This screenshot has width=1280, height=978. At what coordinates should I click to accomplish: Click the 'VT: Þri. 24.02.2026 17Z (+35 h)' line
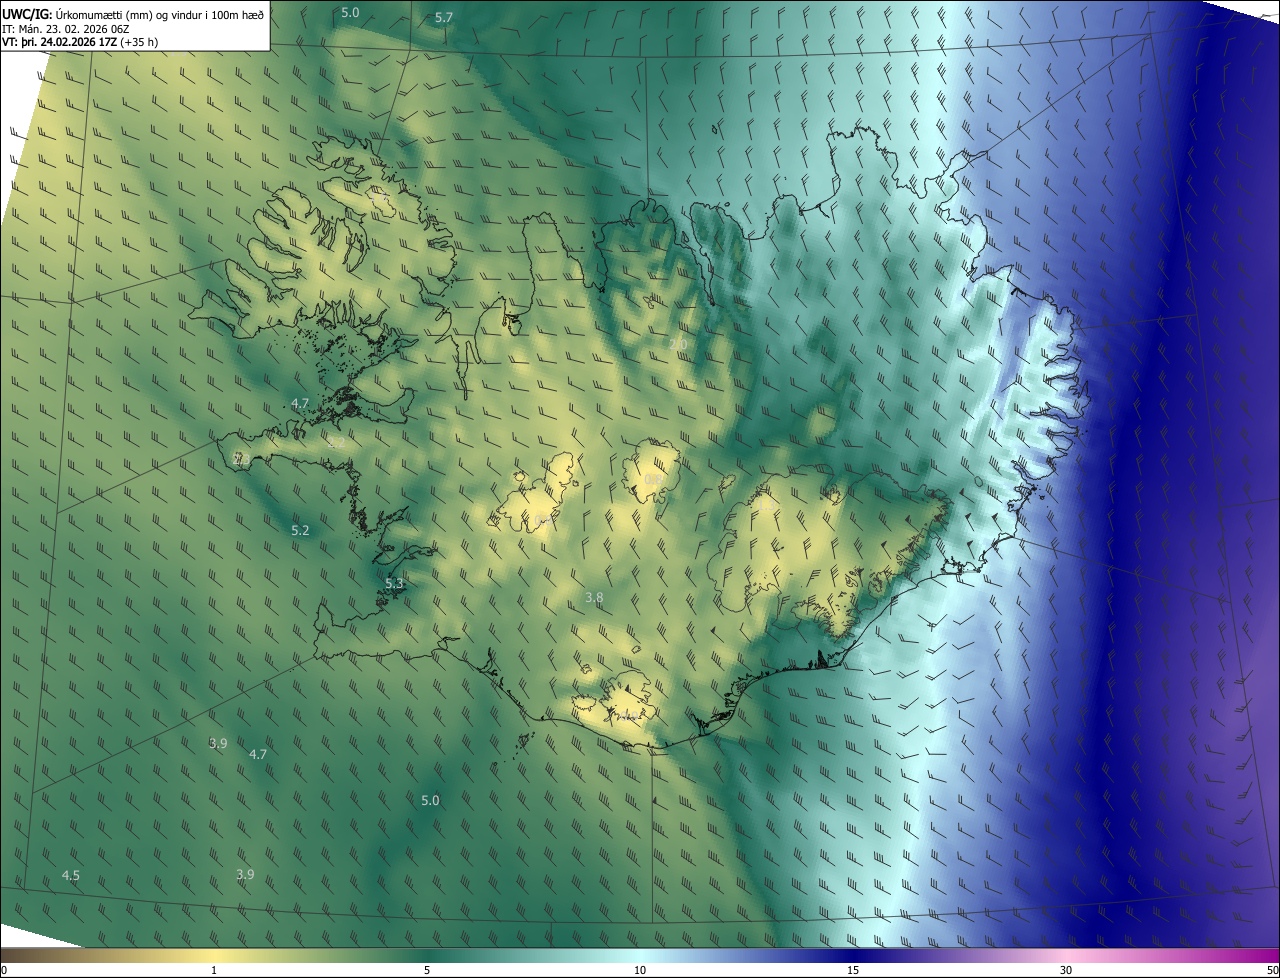tap(80, 42)
